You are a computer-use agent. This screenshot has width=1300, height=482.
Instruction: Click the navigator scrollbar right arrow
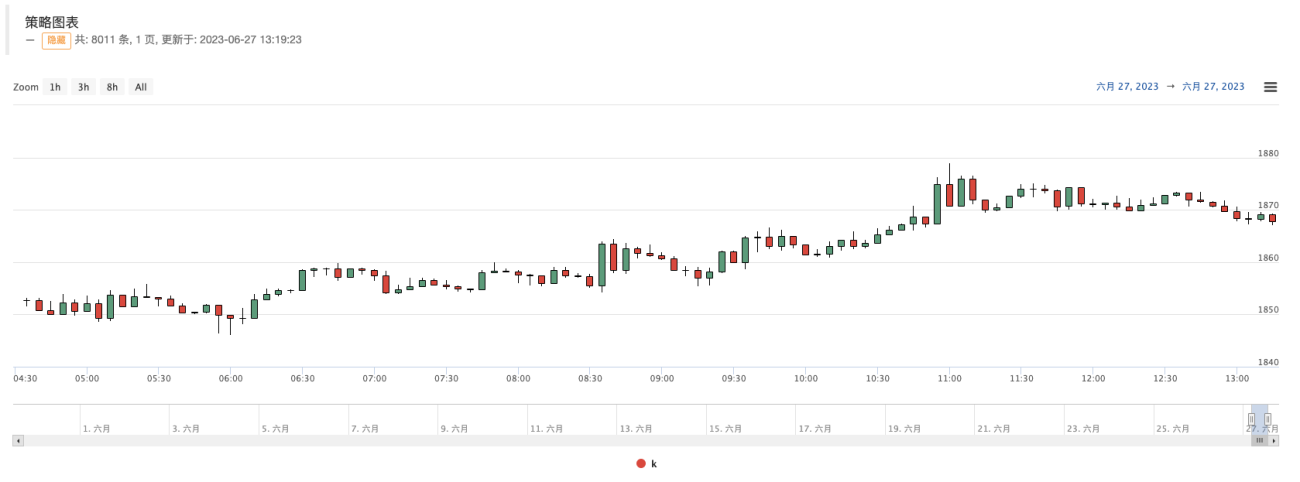pyautogui.click(x=1274, y=440)
